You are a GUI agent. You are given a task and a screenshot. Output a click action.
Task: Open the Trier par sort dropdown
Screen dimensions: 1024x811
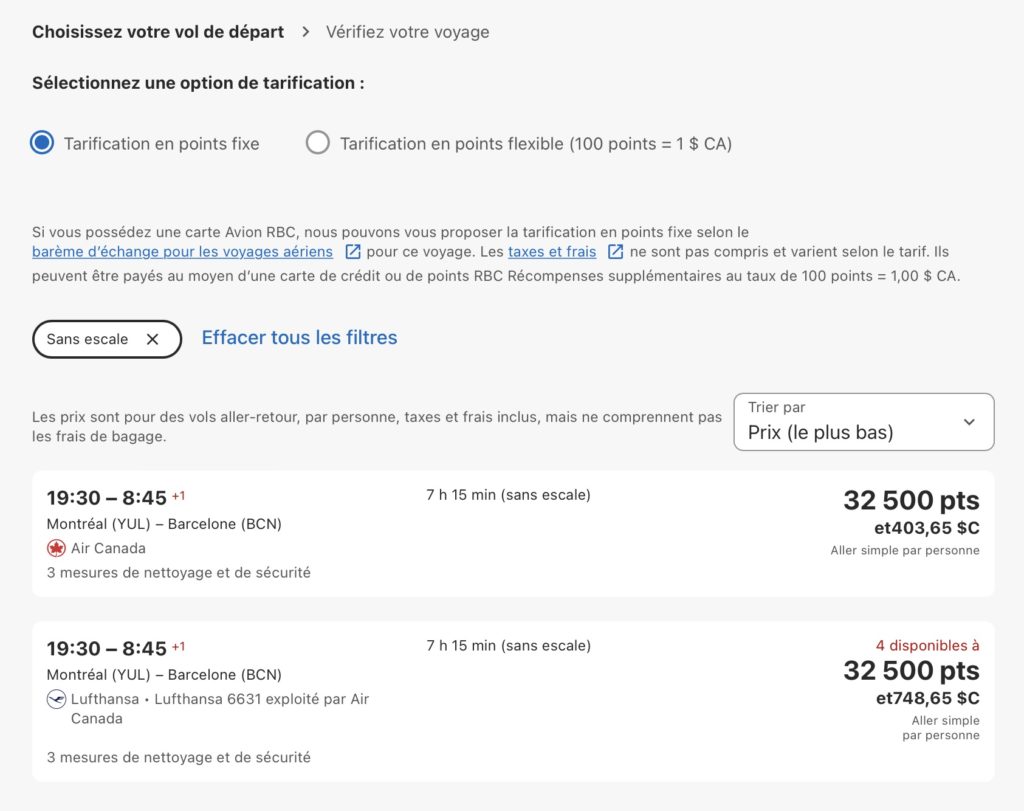tap(863, 422)
